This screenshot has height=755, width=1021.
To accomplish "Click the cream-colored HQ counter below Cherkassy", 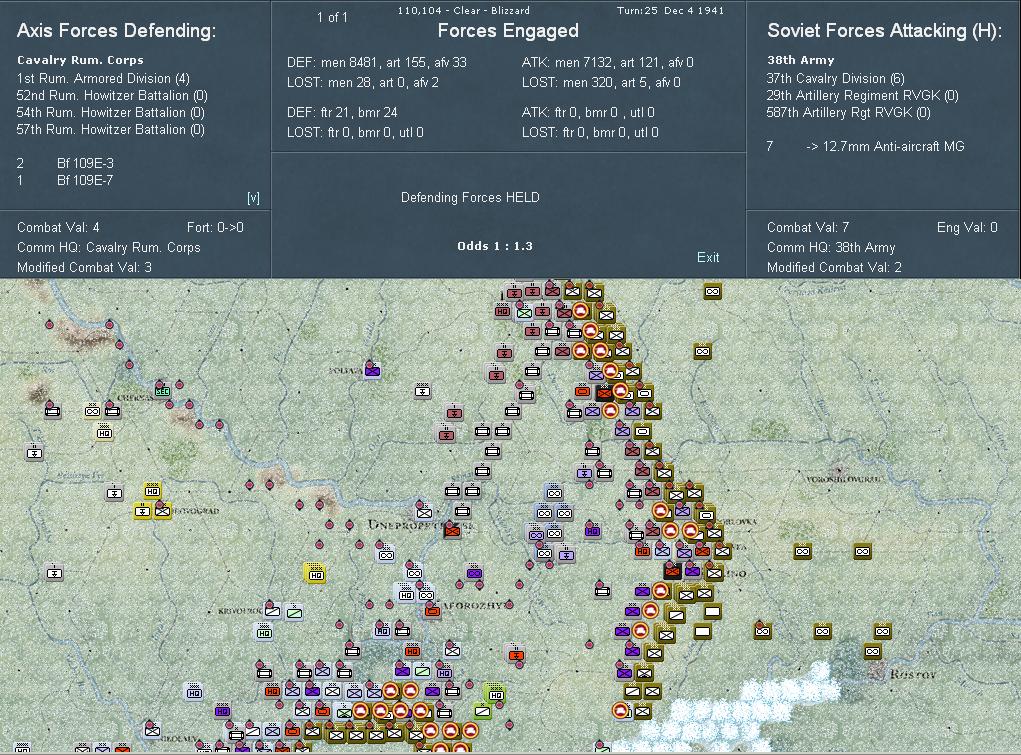I will click(104, 432).
